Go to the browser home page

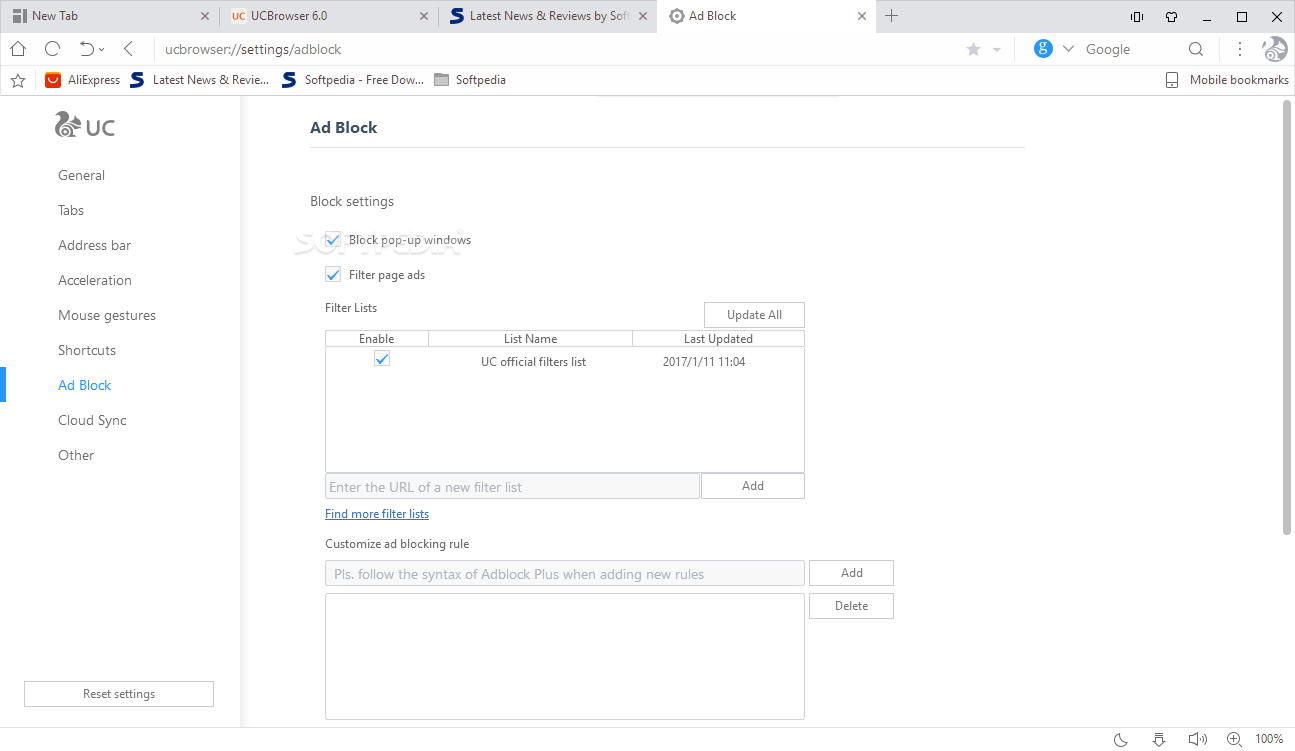[18, 49]
